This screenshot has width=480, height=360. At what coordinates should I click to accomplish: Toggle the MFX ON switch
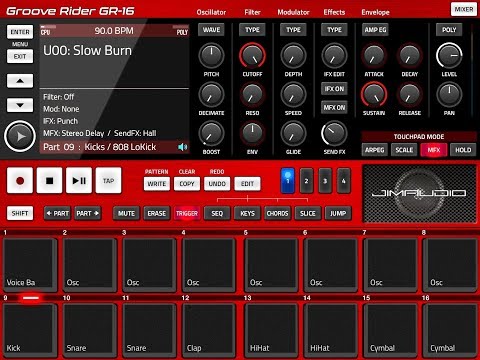[334, 108]
